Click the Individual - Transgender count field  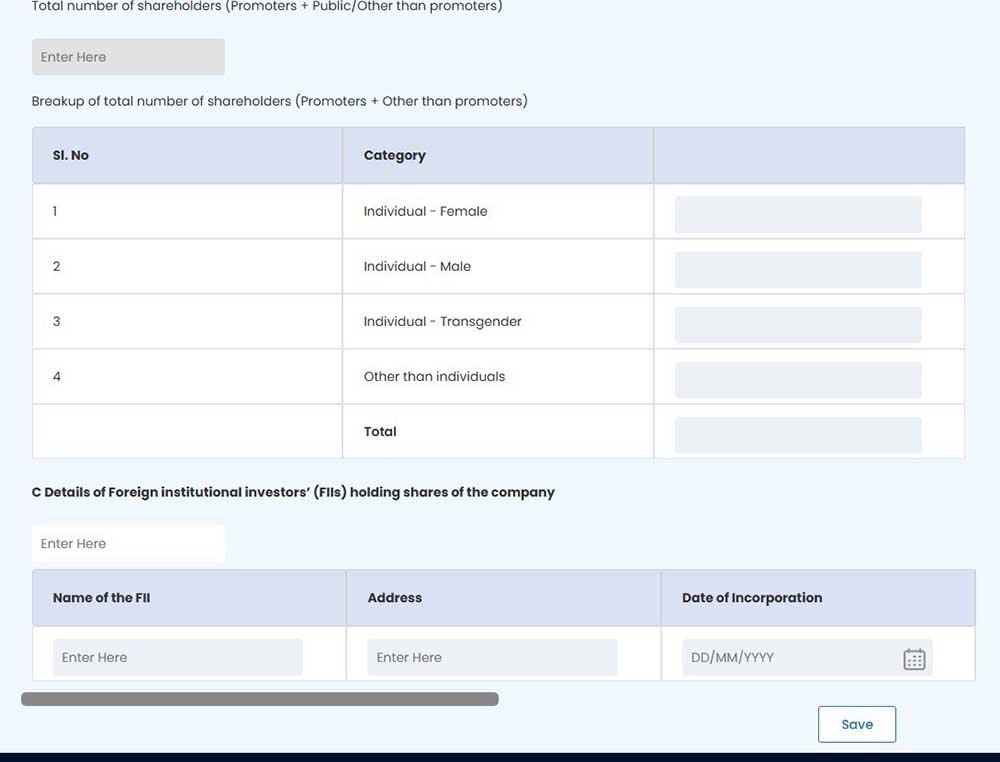pyautogui.click(x=797, y=325)
